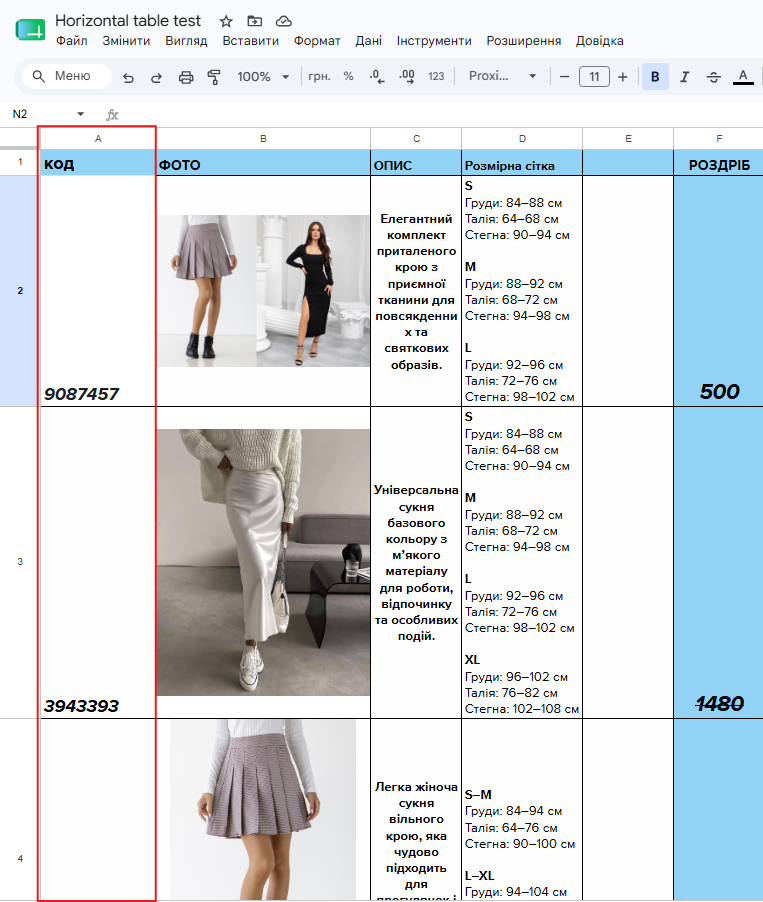
Task: Open the Формат menu
Action: coord(317,41)
